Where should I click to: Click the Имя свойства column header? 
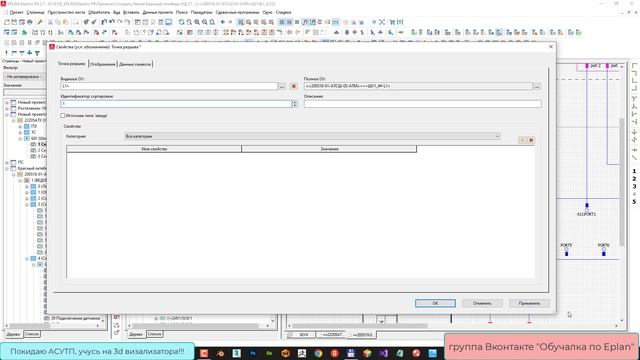(x=154, y=149)
